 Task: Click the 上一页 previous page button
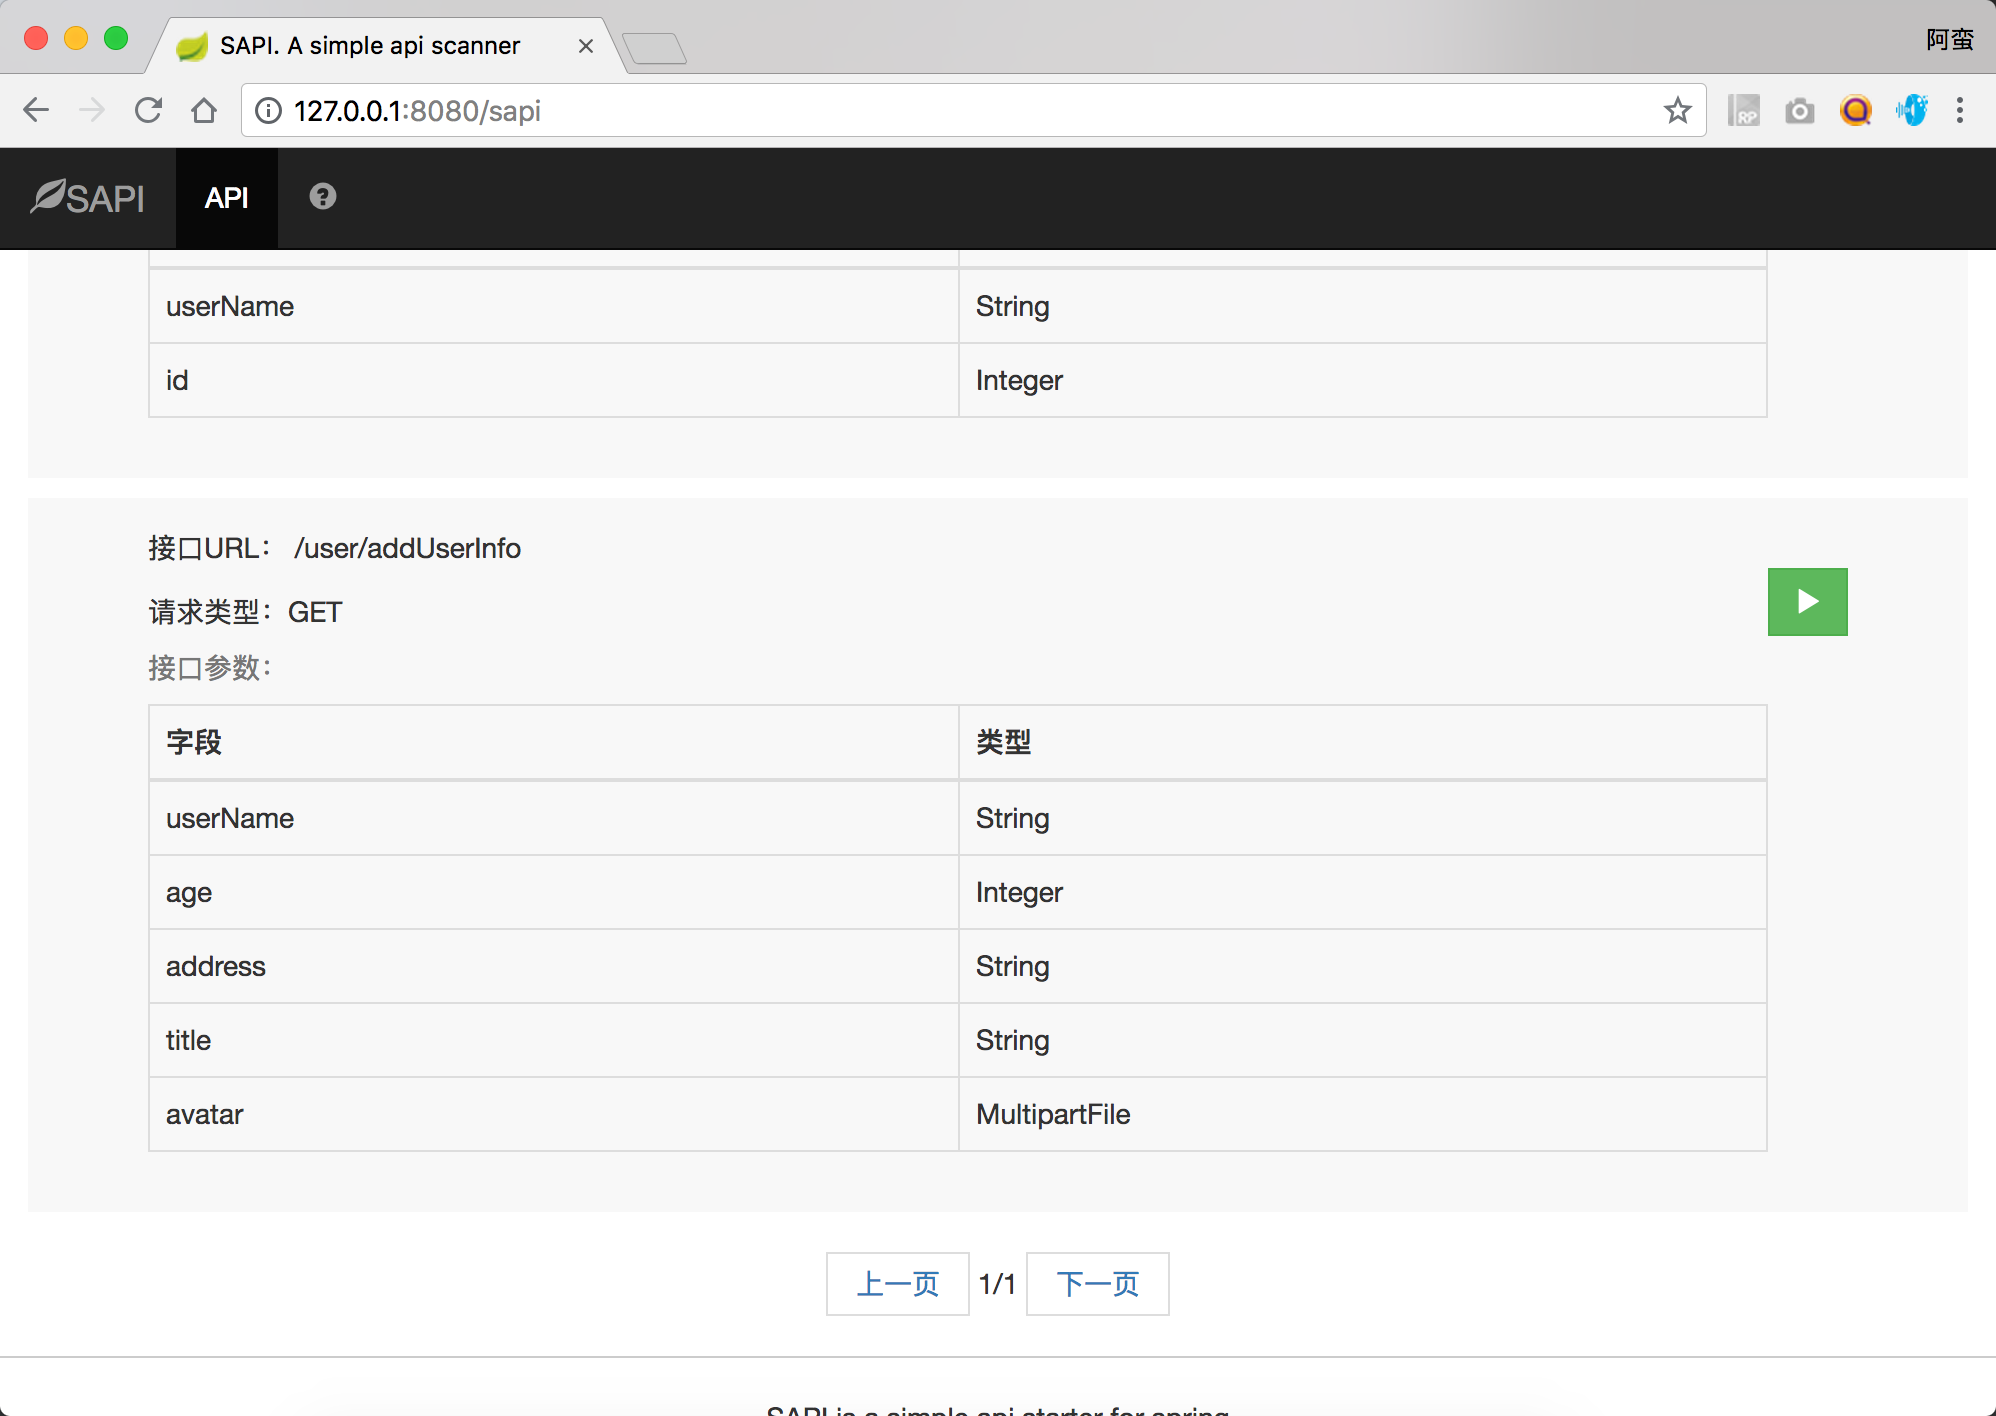point(897,1284)
